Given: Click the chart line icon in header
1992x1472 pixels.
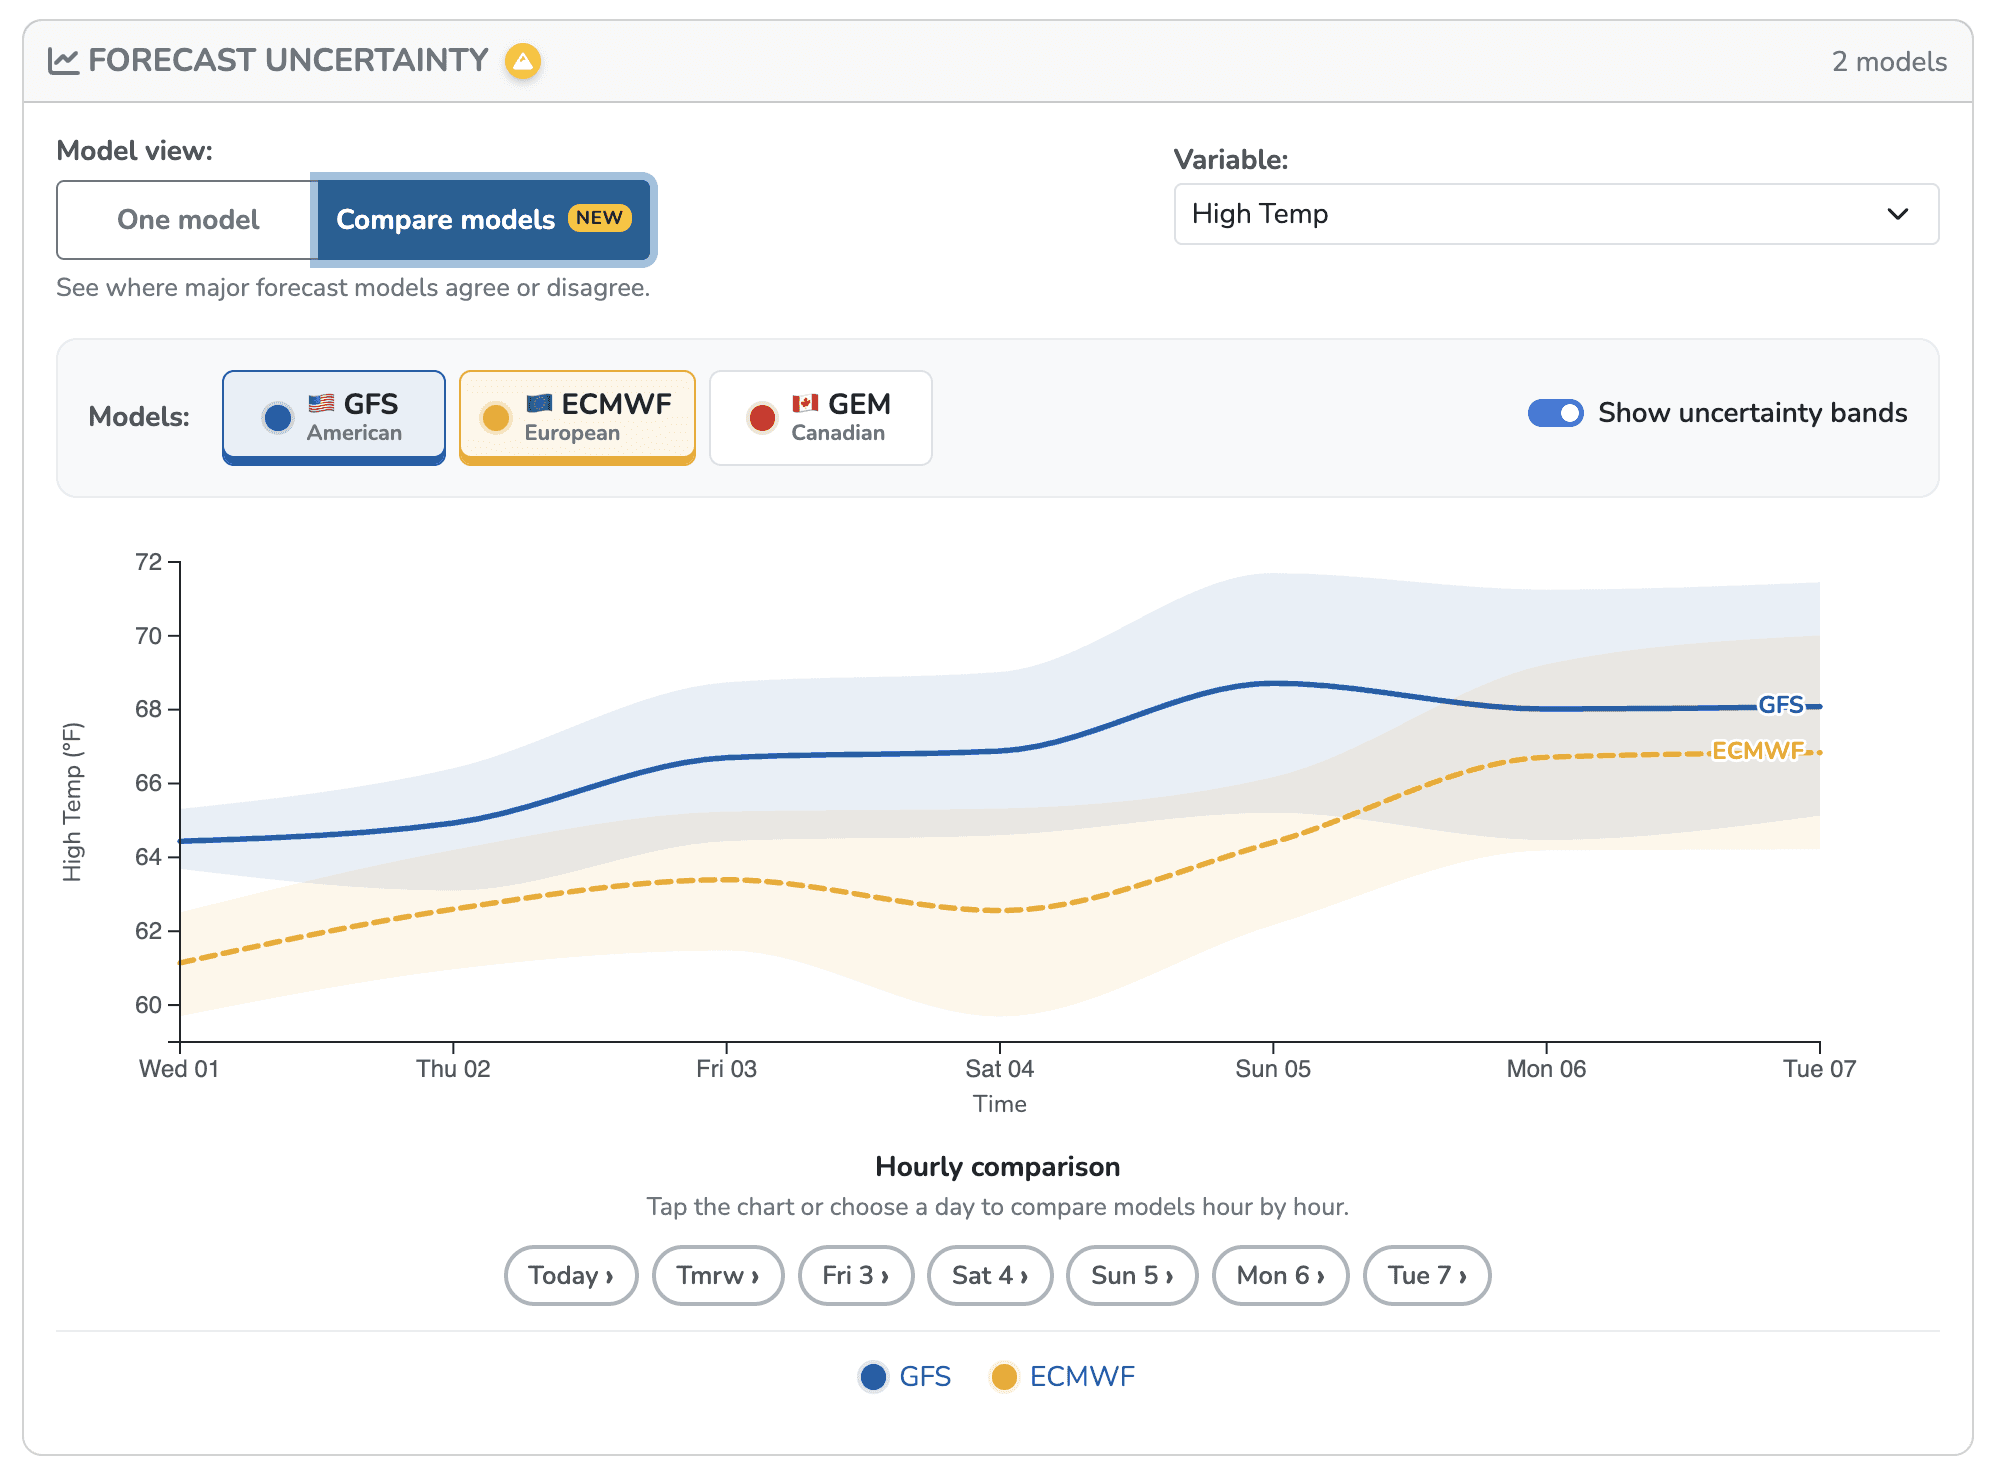Looking at the screenshot, I should pyautogui.click(x=63, y=61).
